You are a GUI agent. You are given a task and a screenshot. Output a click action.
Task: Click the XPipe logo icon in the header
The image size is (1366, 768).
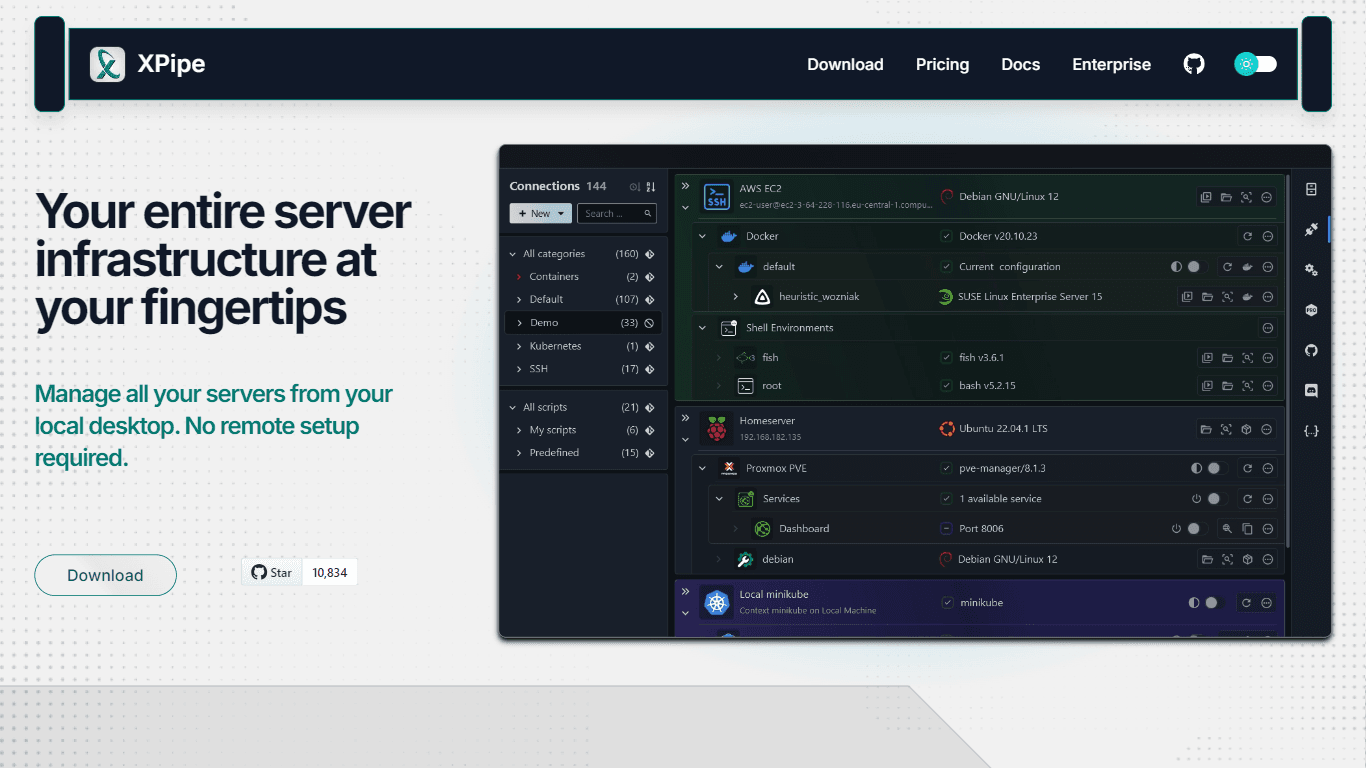107,64
